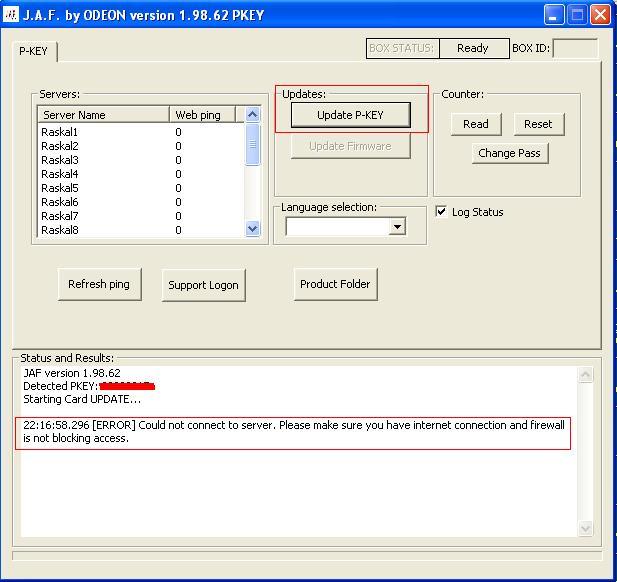Click the Ready box status field
Viewport: 617px width, 582px height.
[x=474, y=48]
